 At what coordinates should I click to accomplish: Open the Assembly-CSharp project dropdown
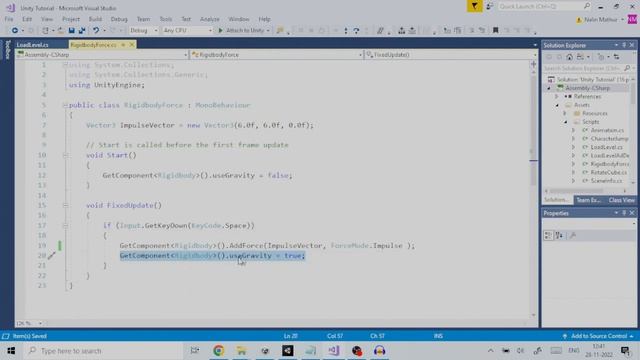tap(102, 55)
